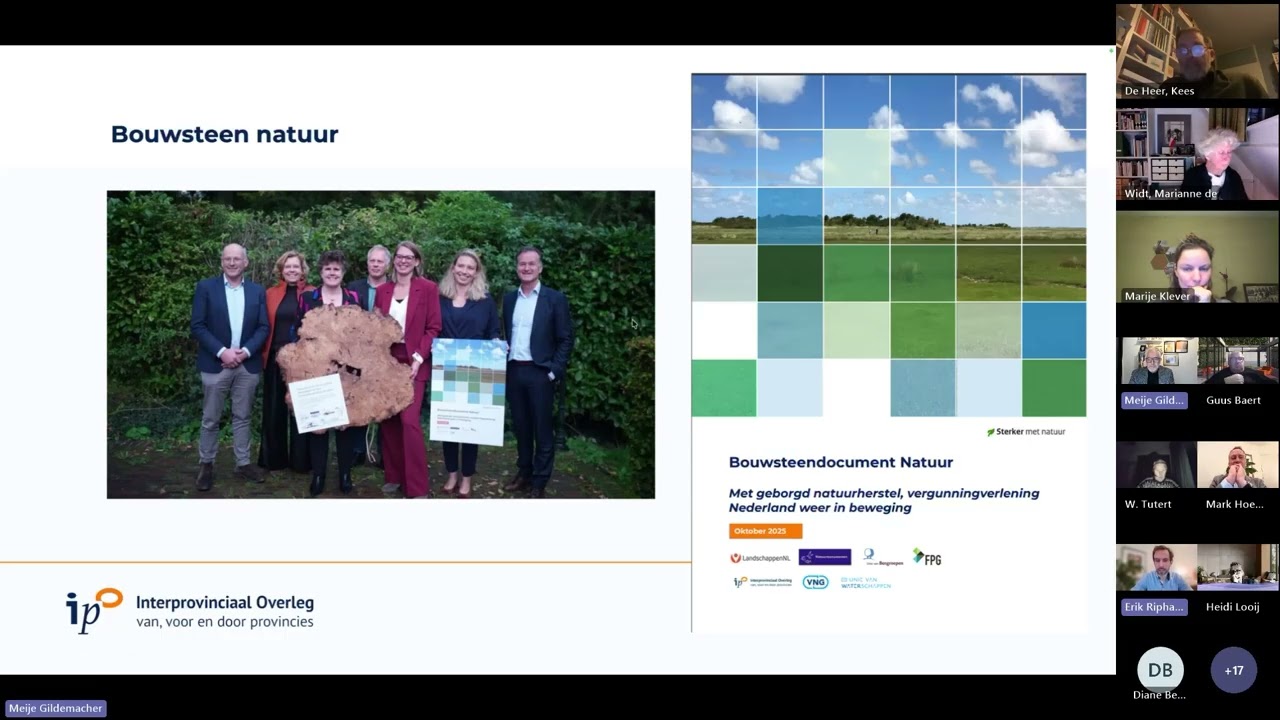Click the 'Erik Ripha...' highlighted name label
This screenshot has width=1280, height=720.
coord(1154,607)
